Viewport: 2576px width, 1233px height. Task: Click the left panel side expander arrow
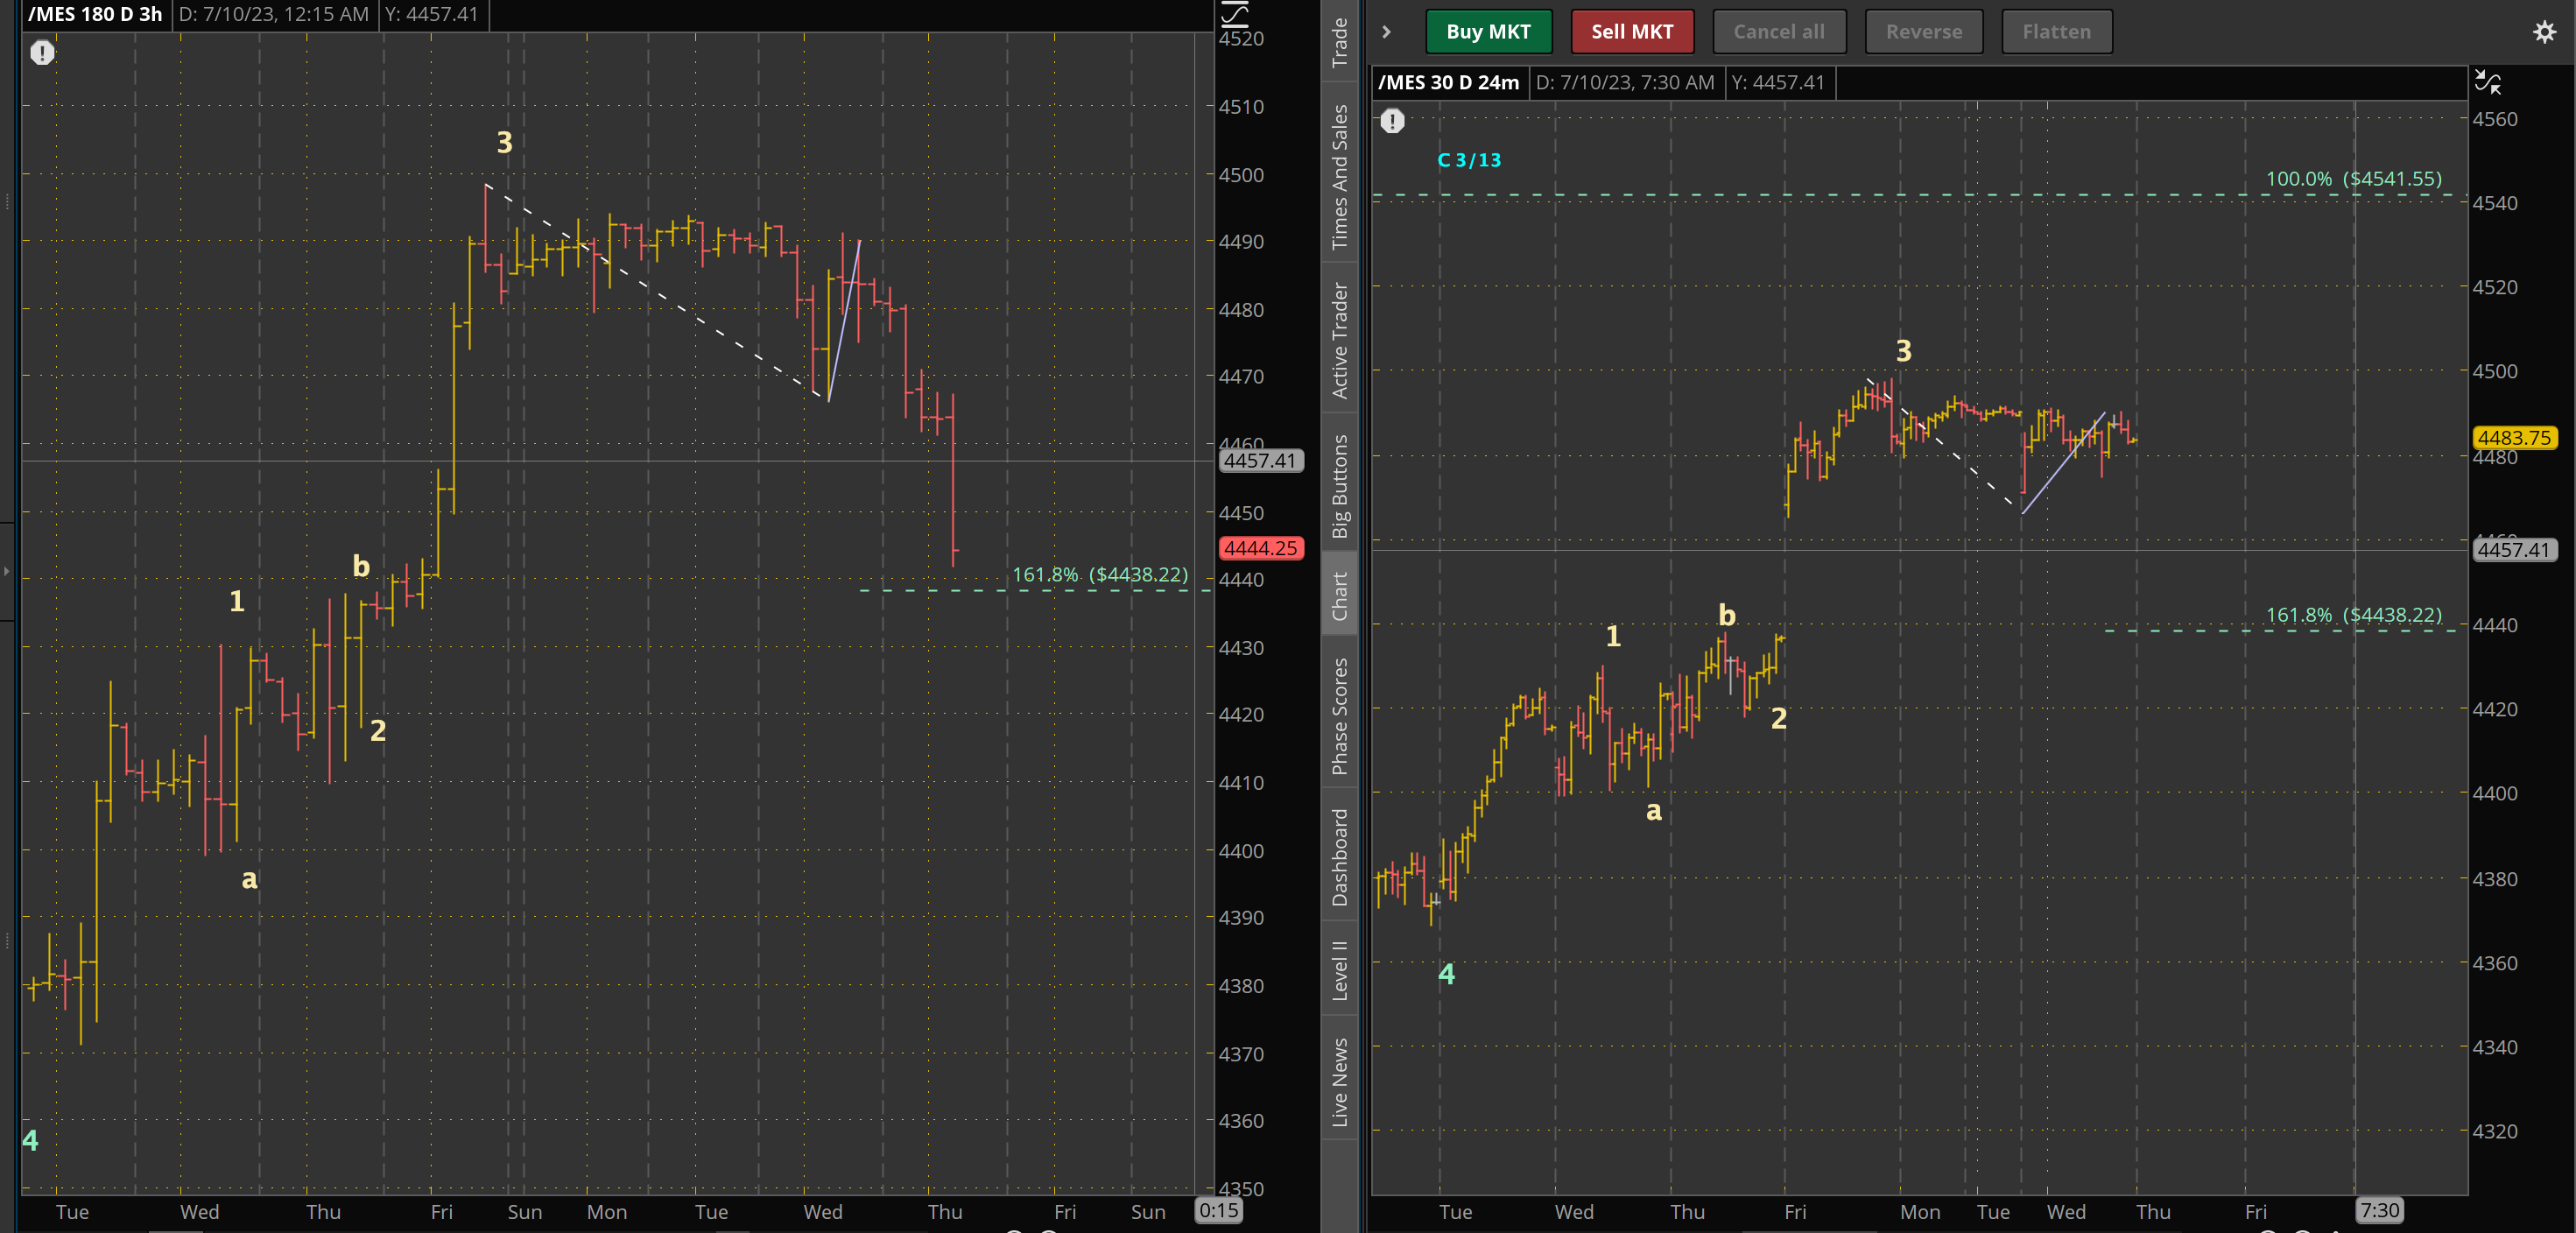[7, 571]
